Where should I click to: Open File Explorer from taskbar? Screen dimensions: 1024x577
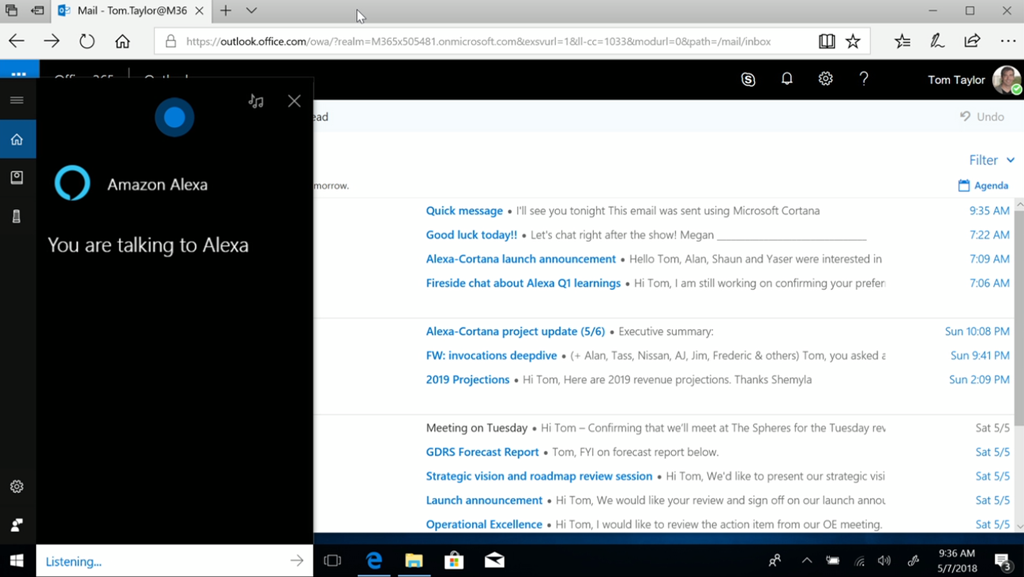point(414,561)
